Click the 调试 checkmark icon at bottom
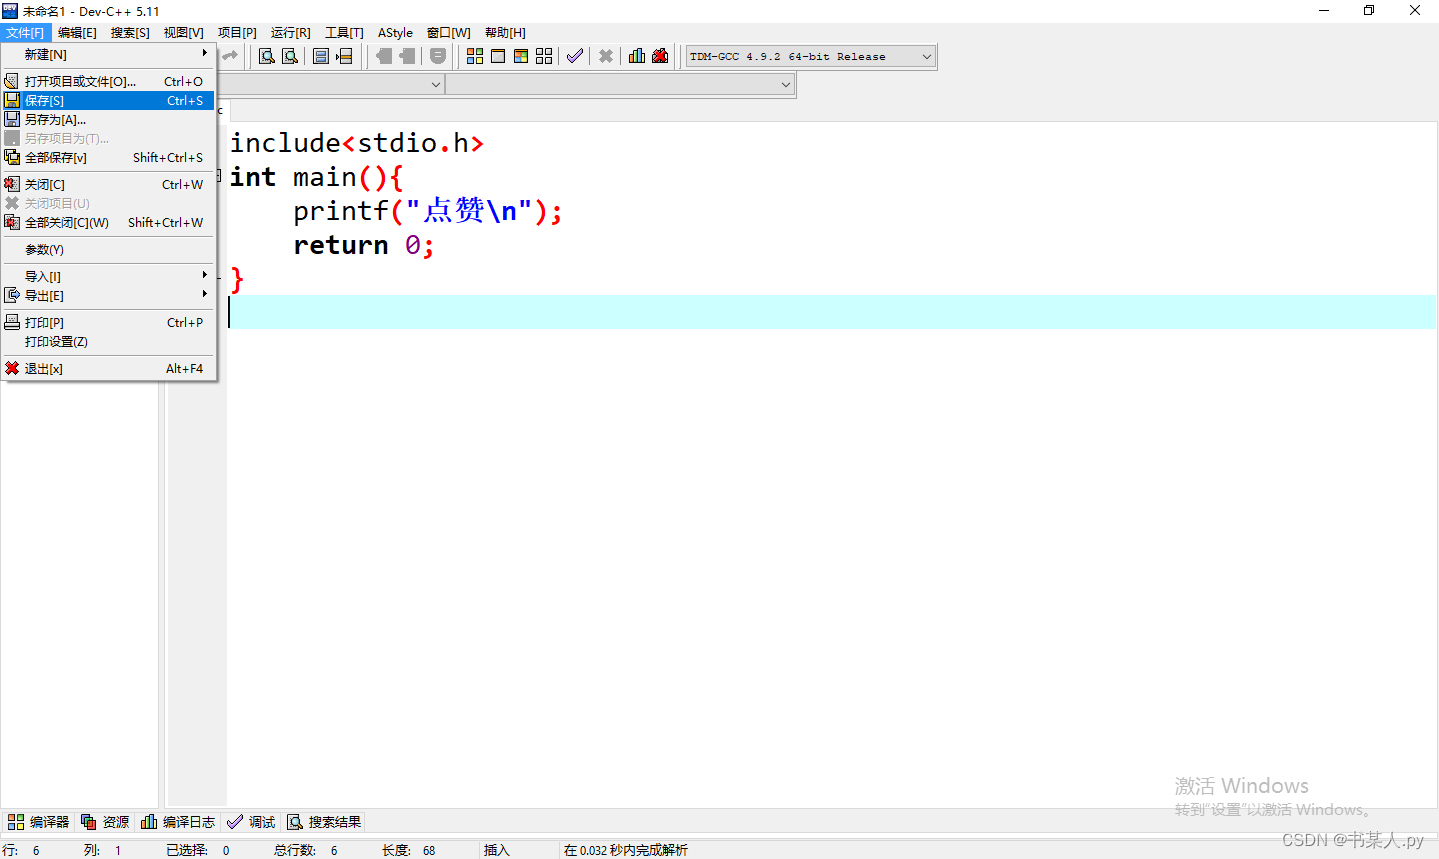 [235, 822]
